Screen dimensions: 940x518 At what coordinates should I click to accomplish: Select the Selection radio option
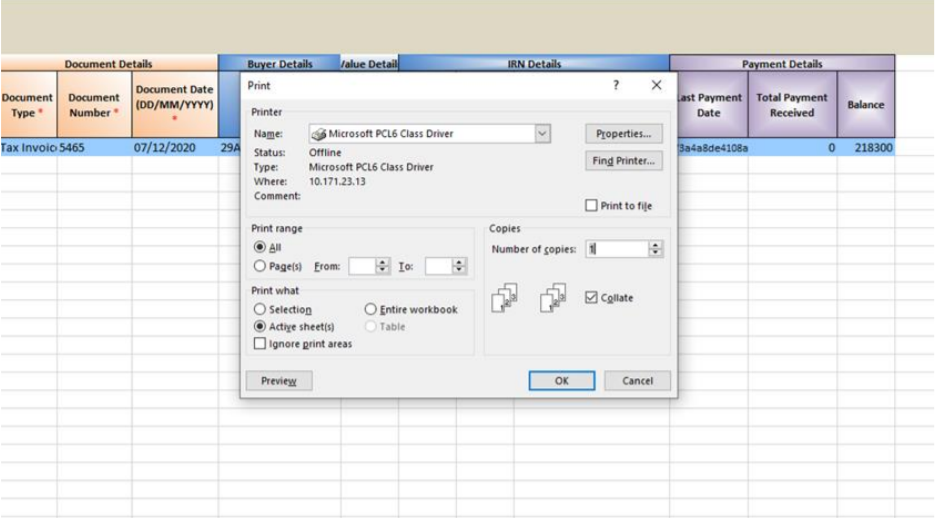pos(260,309)
